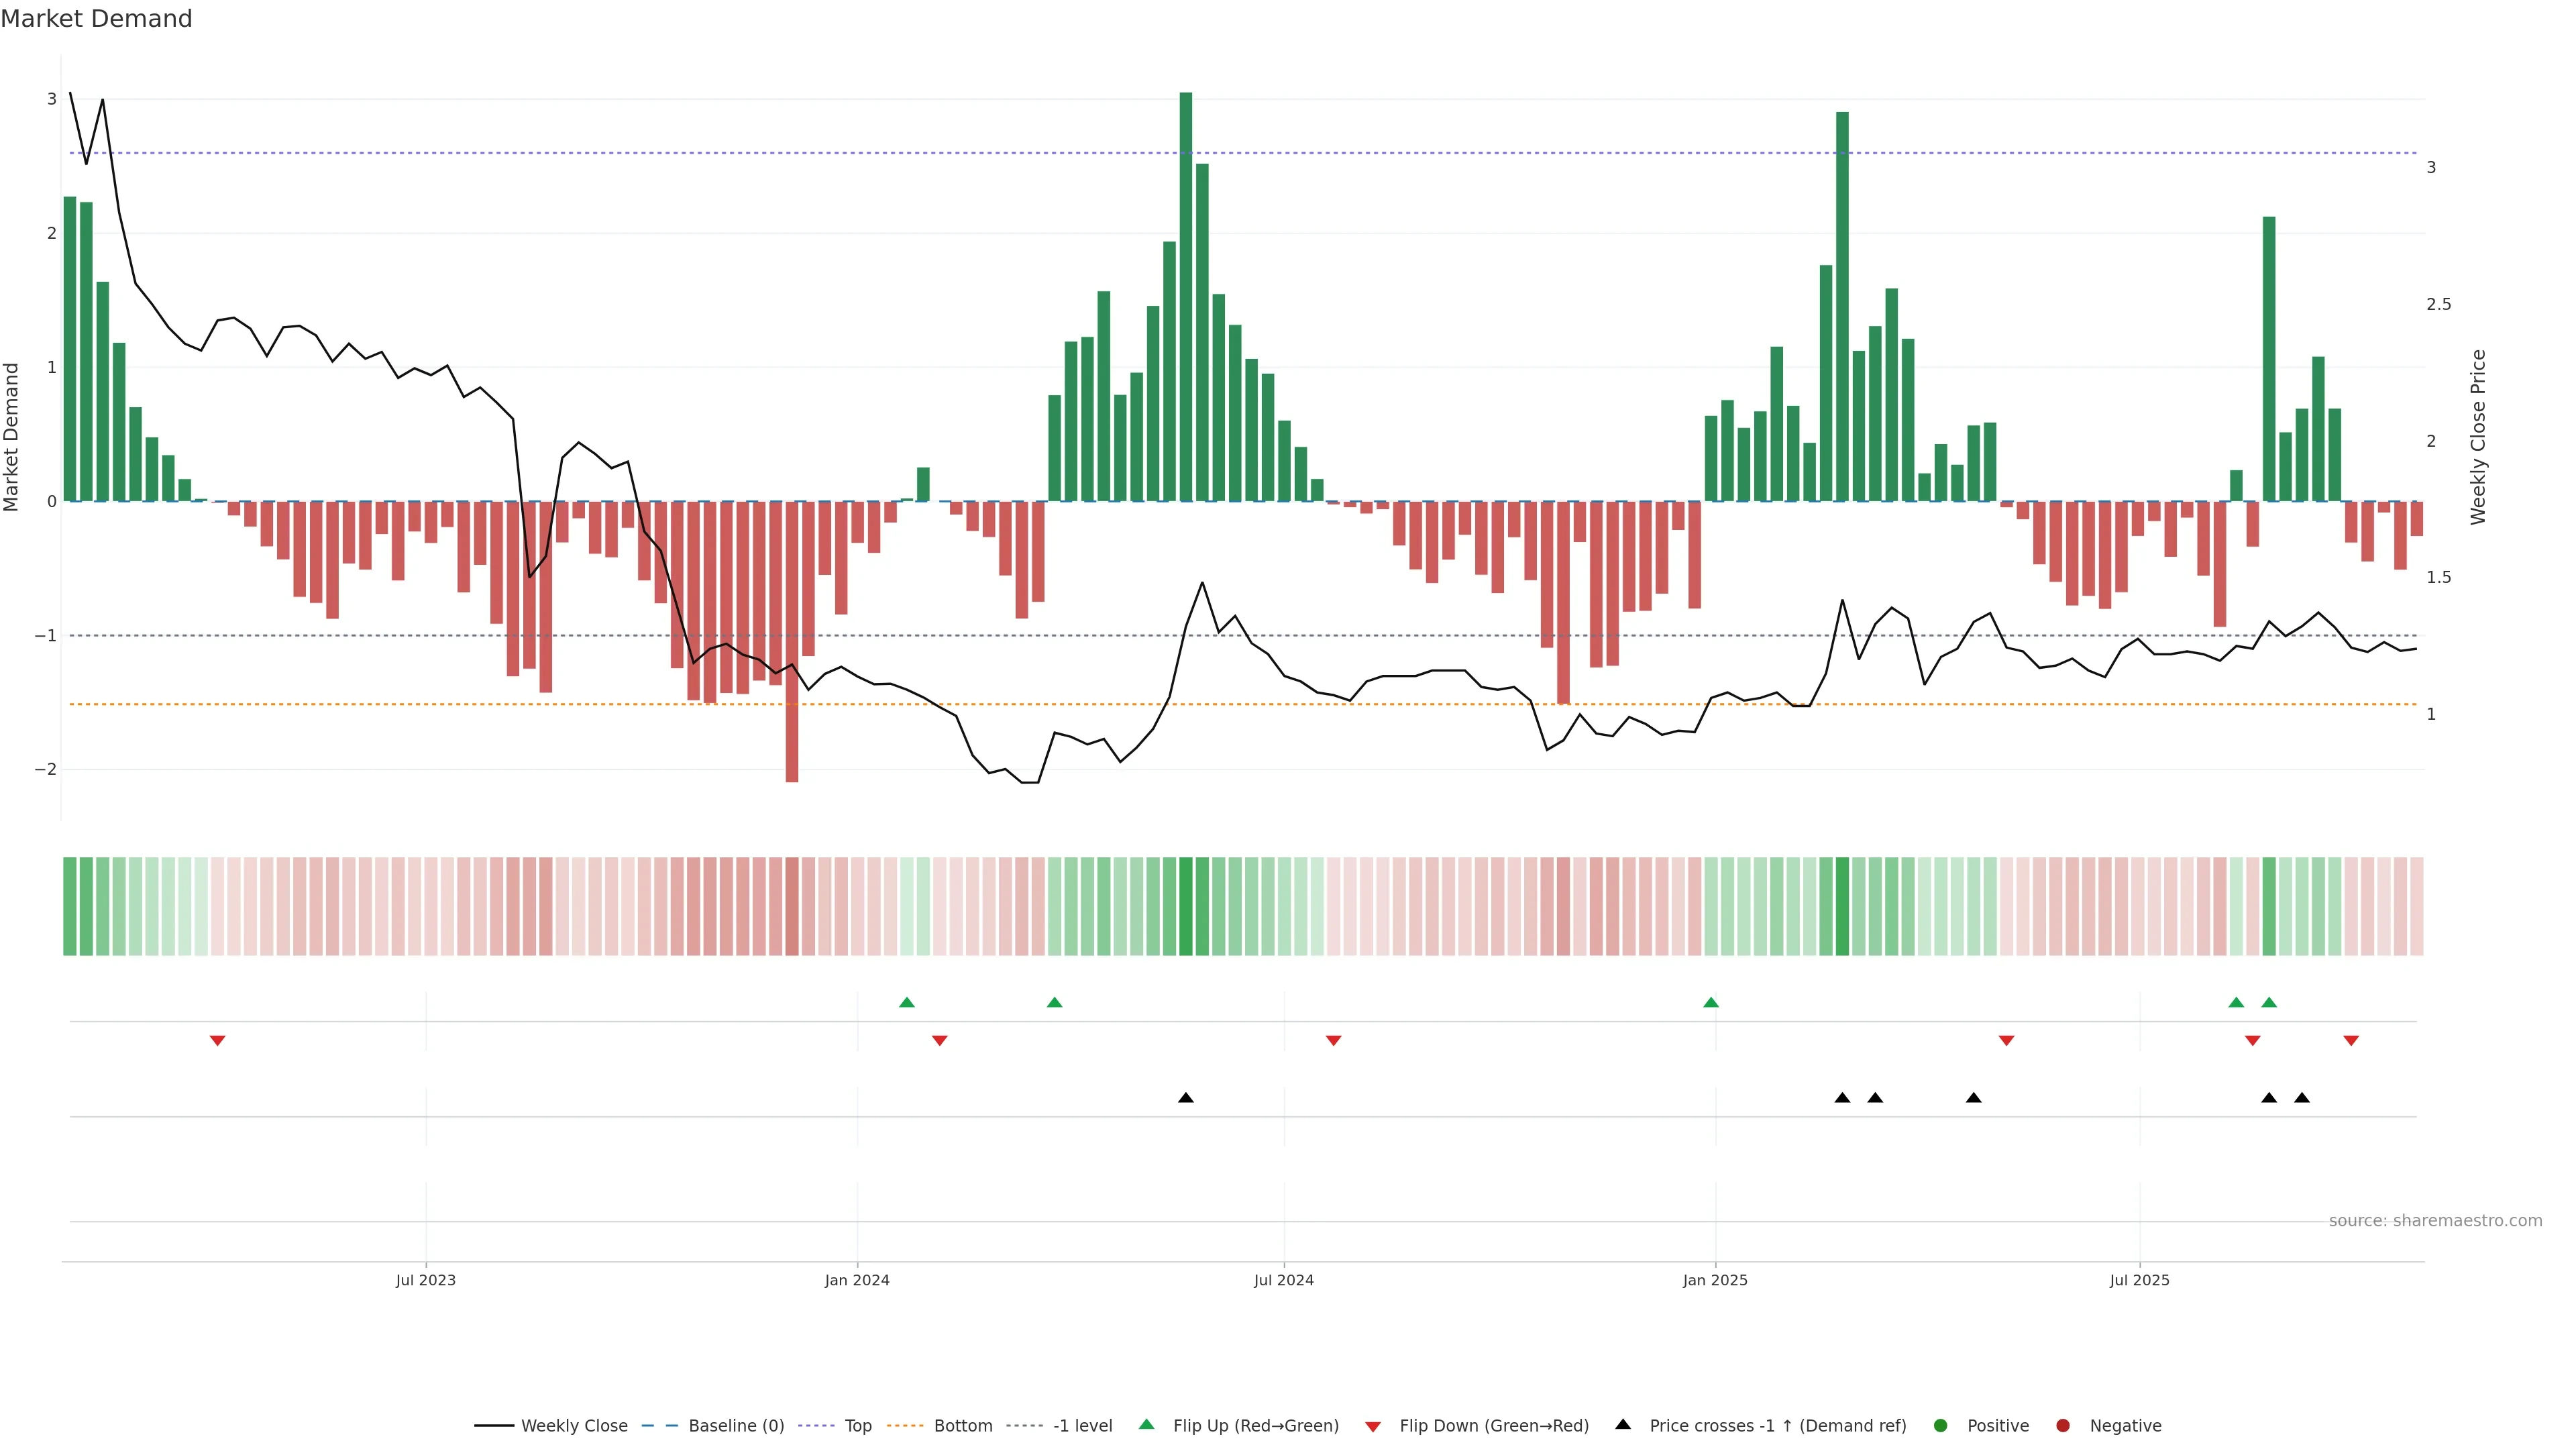Click green Flip Up triangle icon in legend
The width and height of the screenshot is (2576, 1449).
pos(1147,1424)
